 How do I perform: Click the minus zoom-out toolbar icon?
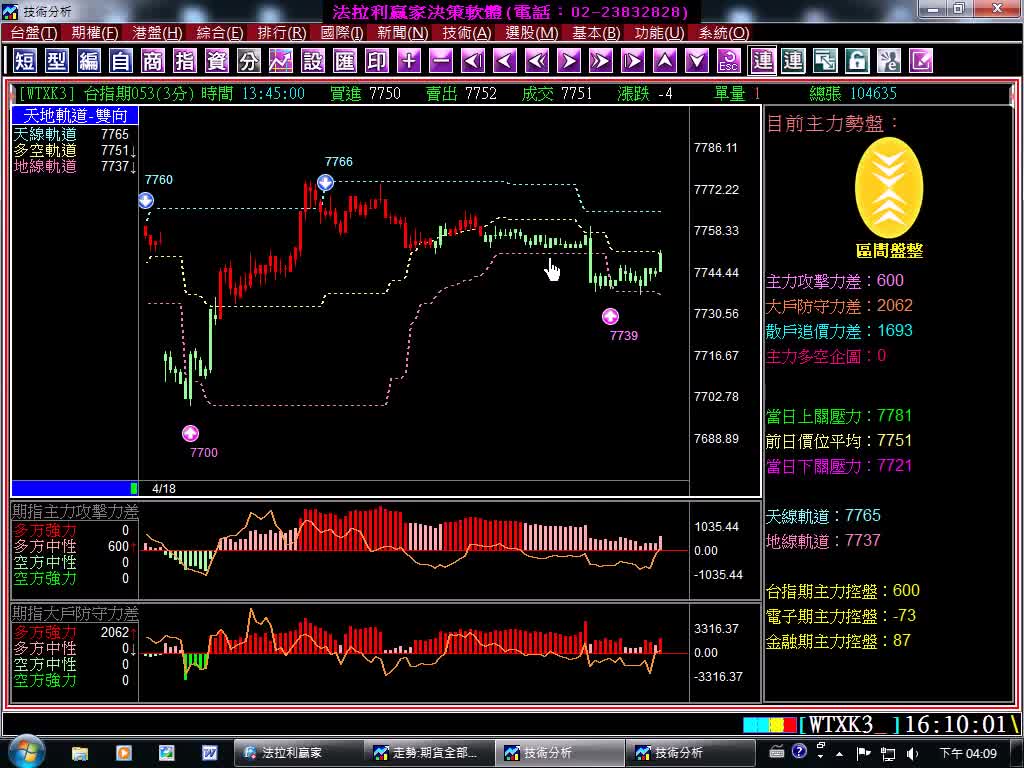(441, 61)
